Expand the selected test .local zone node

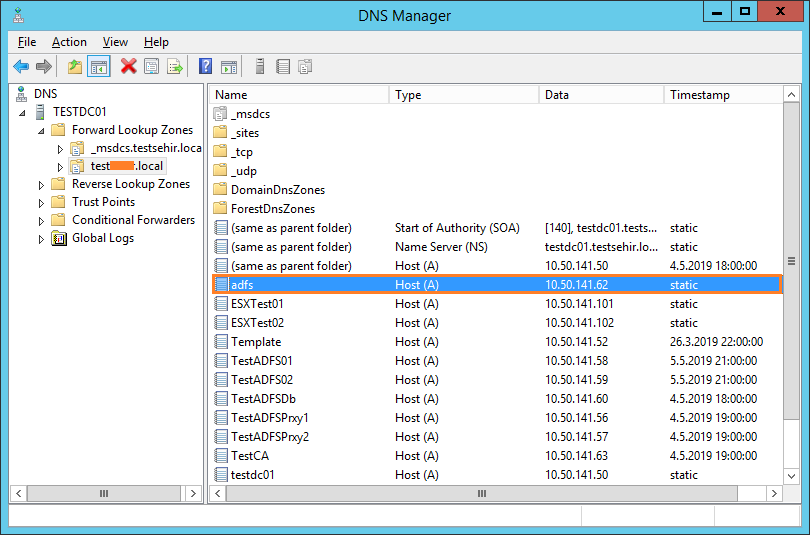60,167
